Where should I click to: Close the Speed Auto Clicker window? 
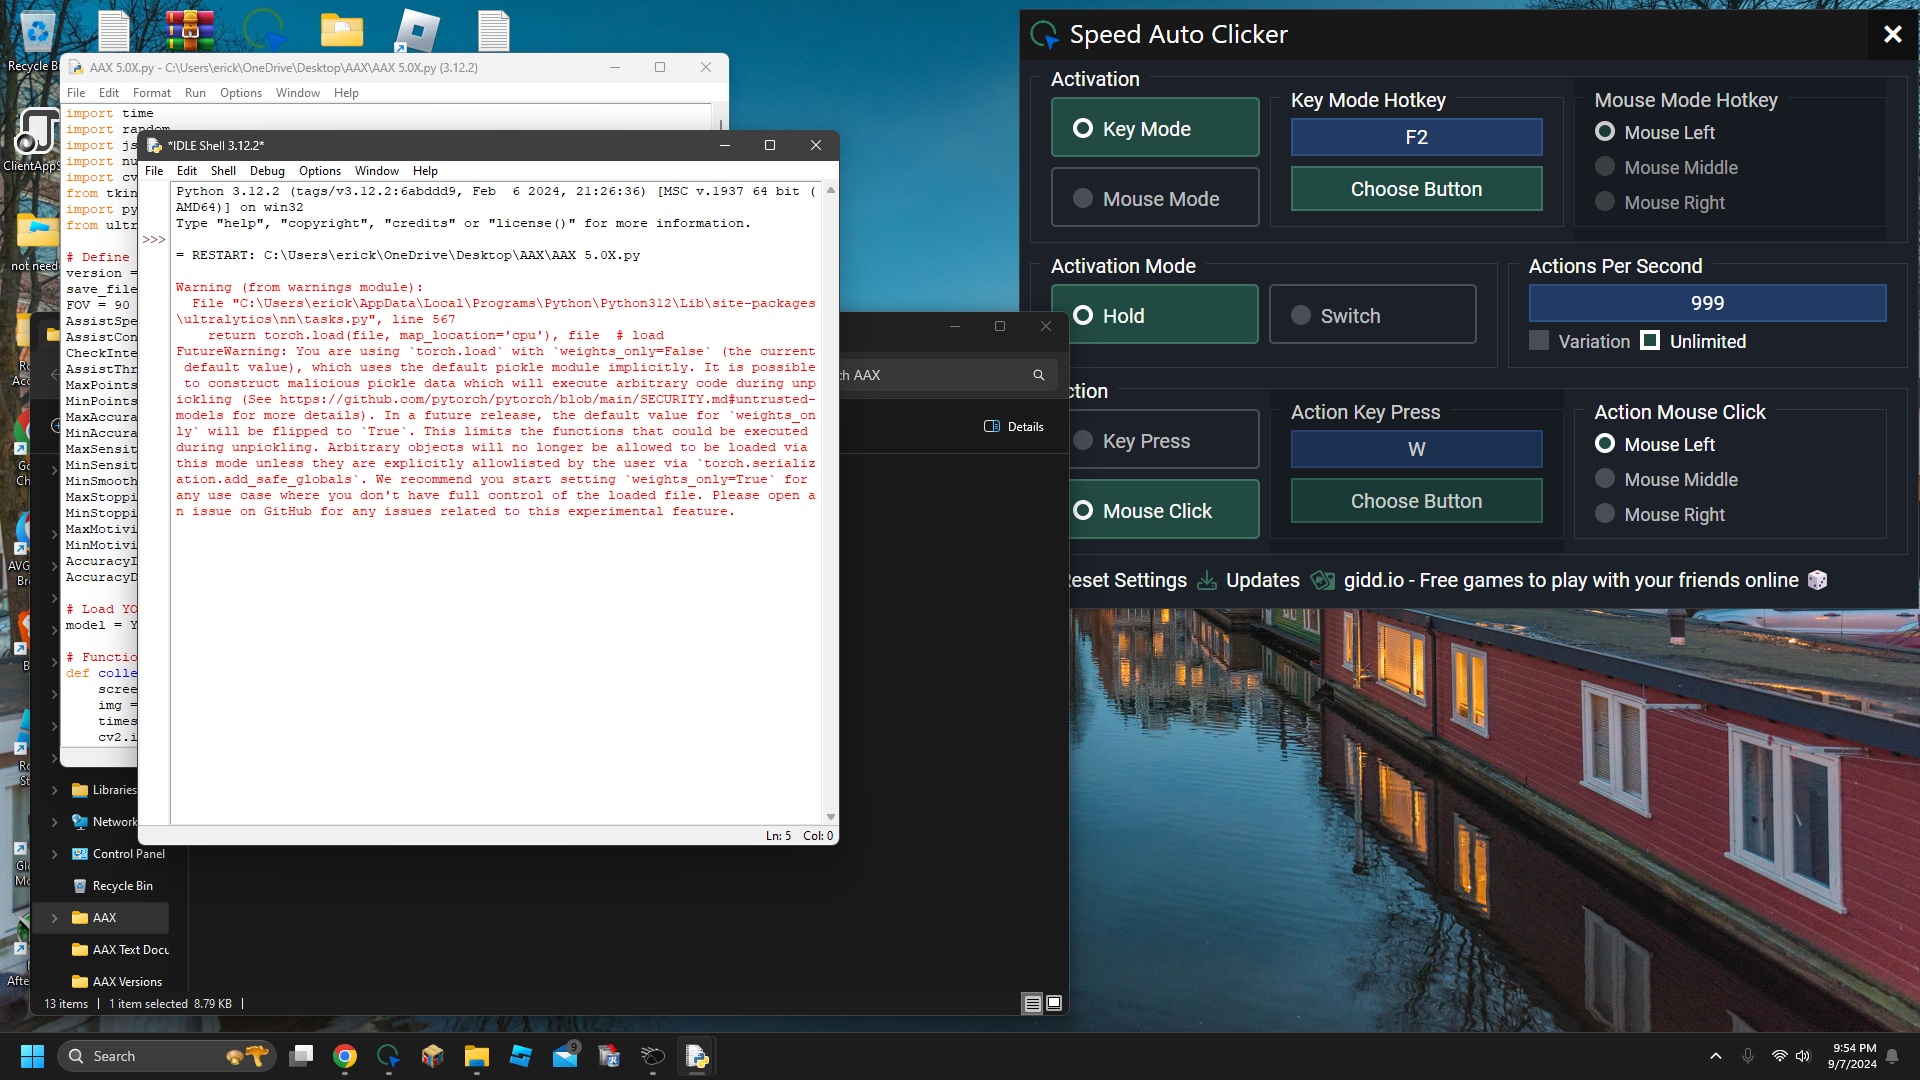(x=1892, y=34)
